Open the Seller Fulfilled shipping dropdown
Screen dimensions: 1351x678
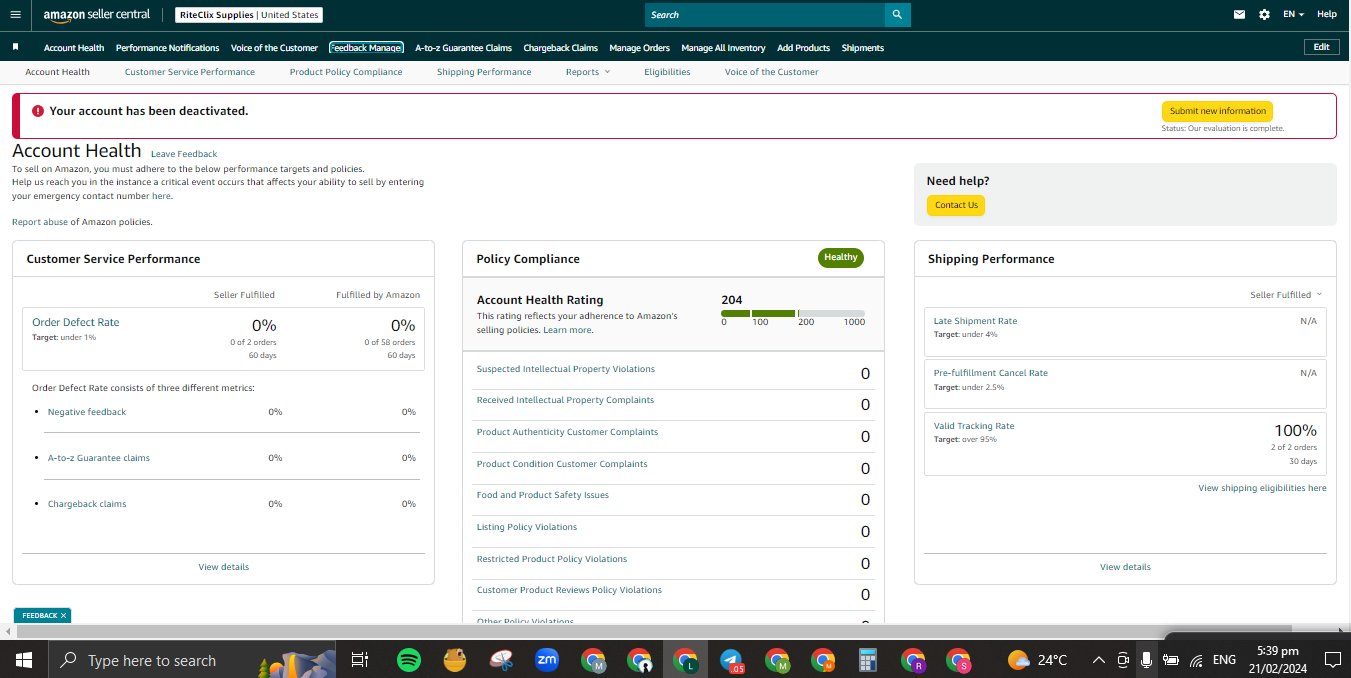[x=1286, y=295]
